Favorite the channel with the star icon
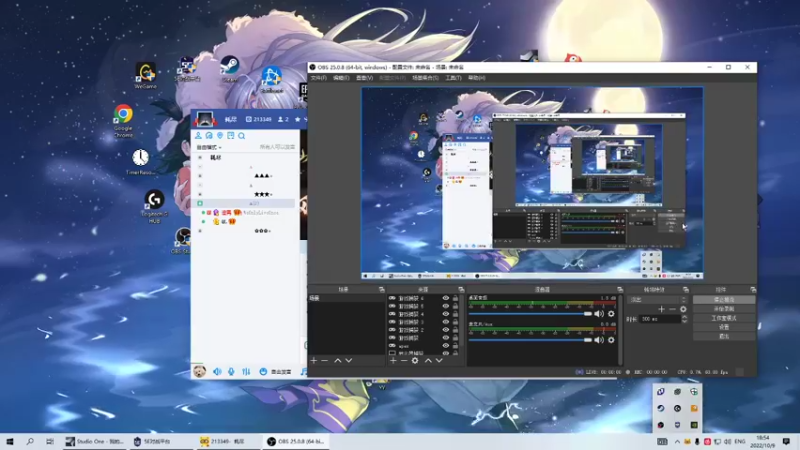 pyautogui.click(x=298, y=119)
